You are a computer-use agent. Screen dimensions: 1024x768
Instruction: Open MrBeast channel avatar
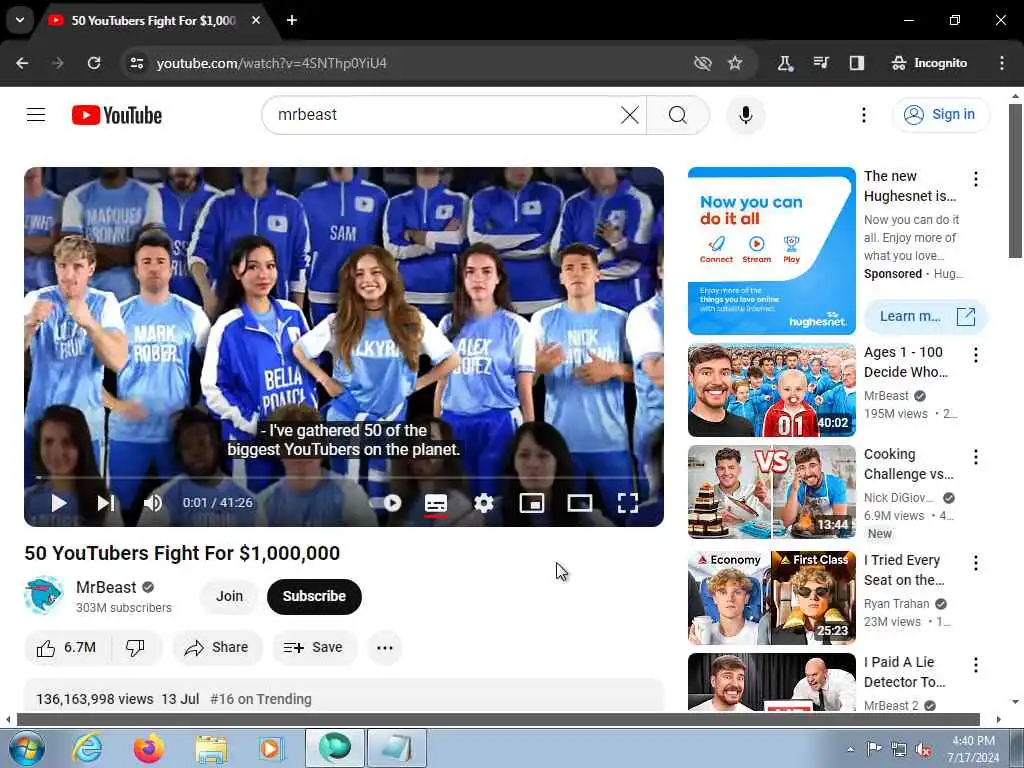[x=44, y=596]
